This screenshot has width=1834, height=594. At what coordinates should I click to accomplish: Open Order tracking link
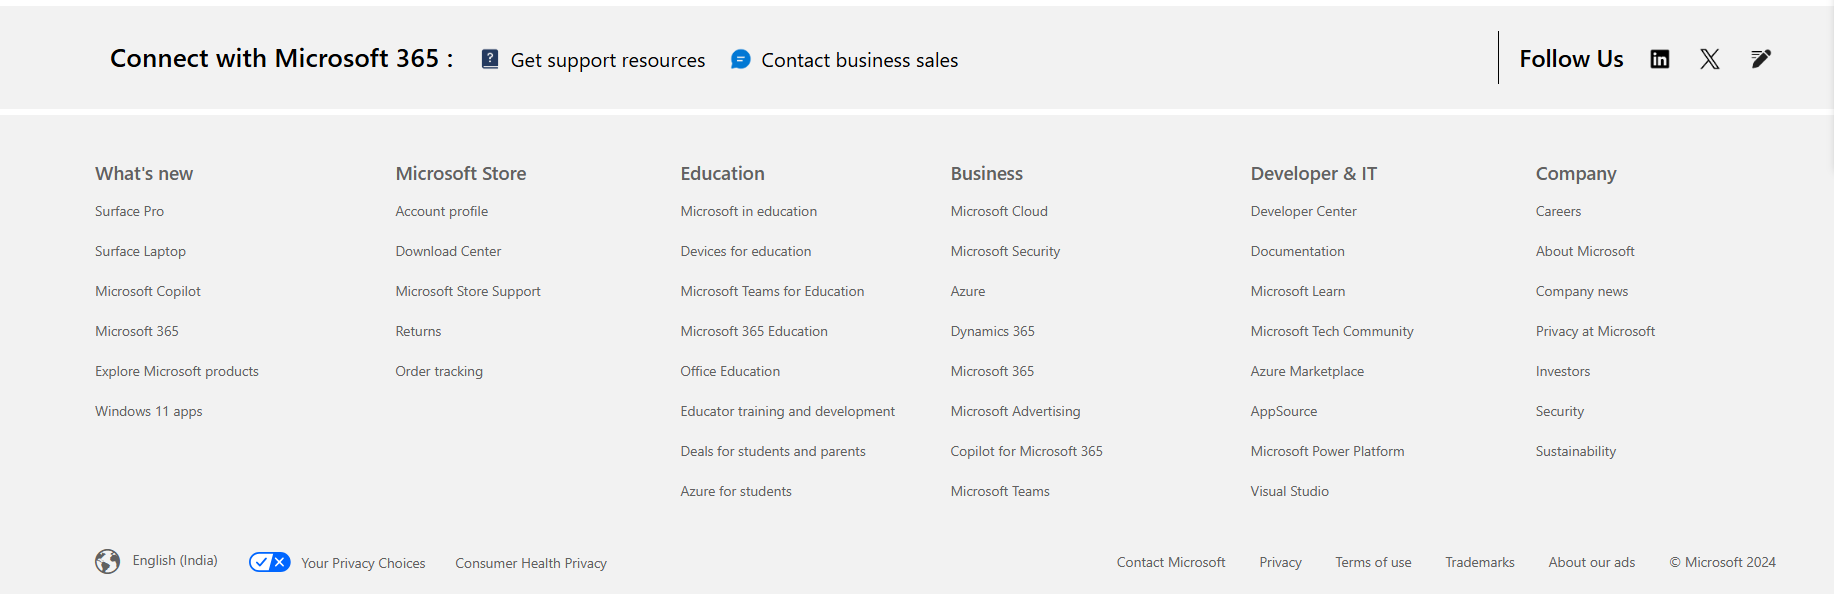click(x=439, y=371)
